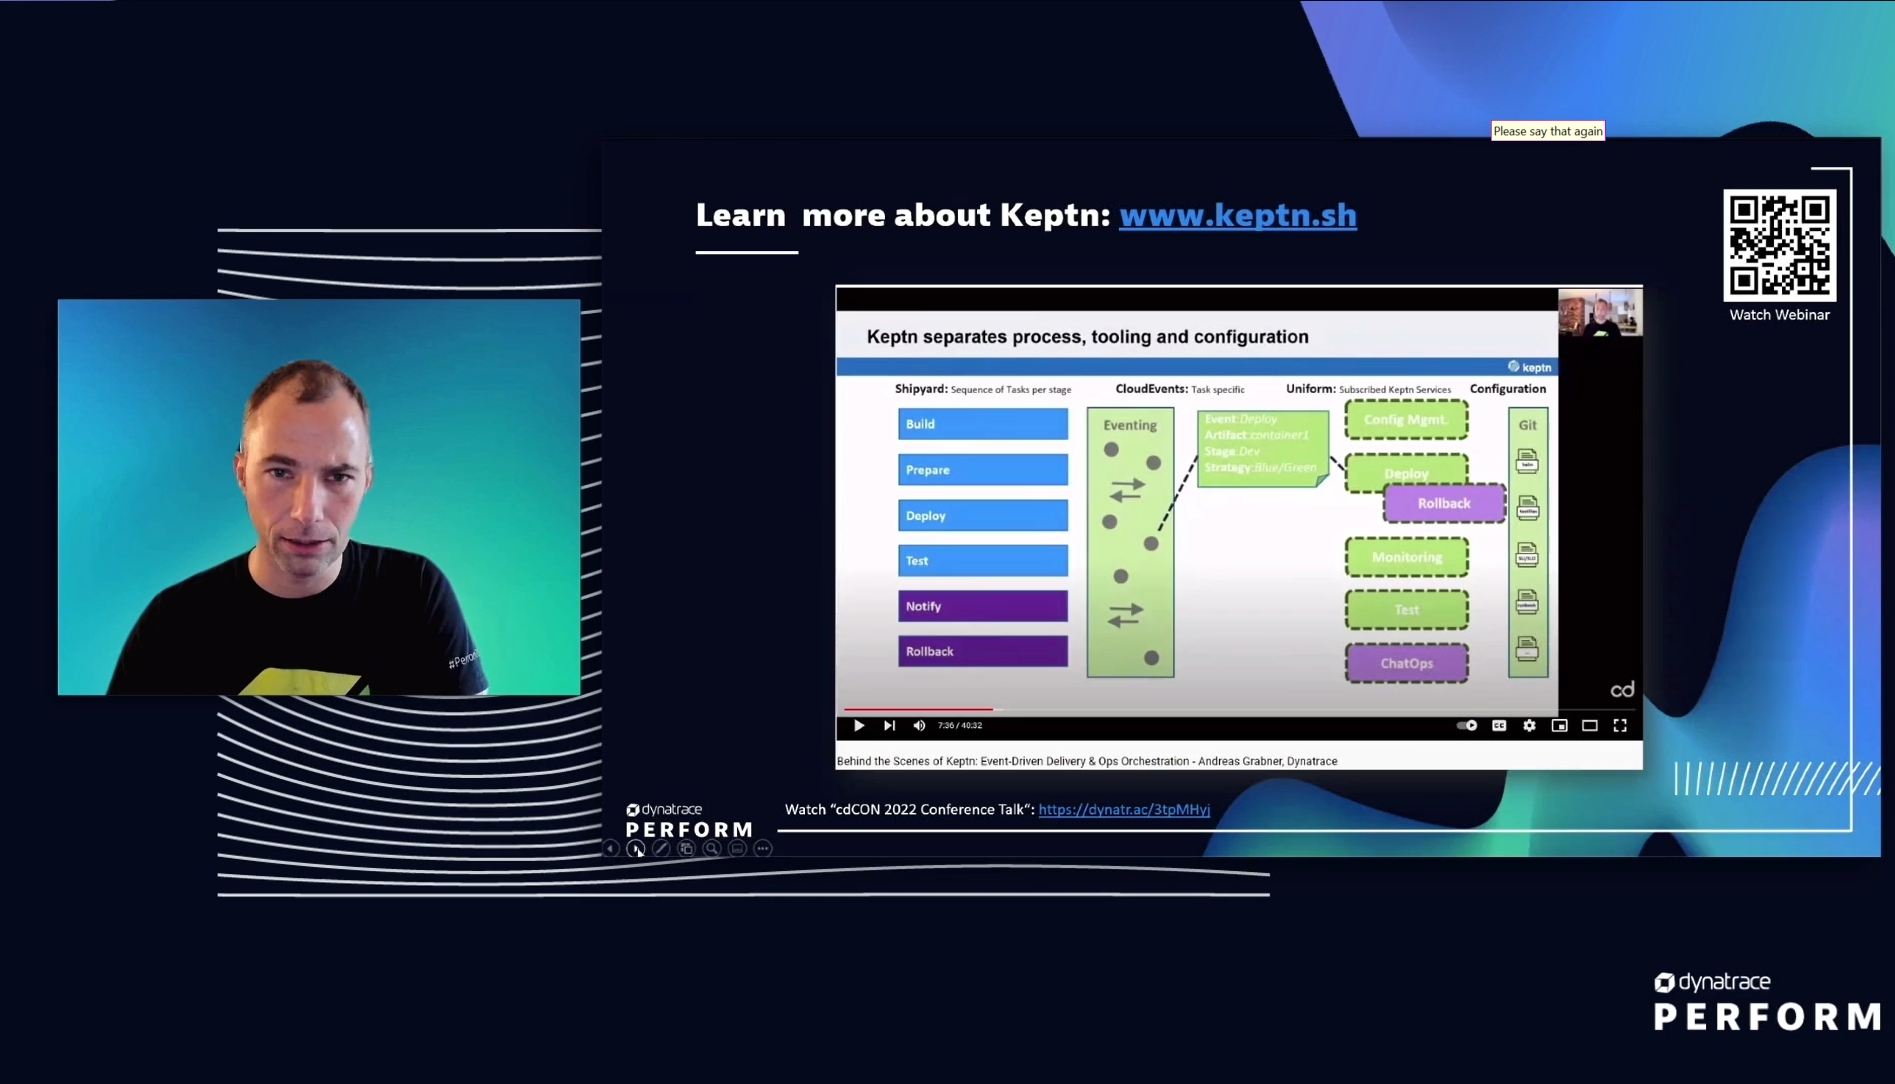Toggle autoplay in the video player

(1466, 725)
